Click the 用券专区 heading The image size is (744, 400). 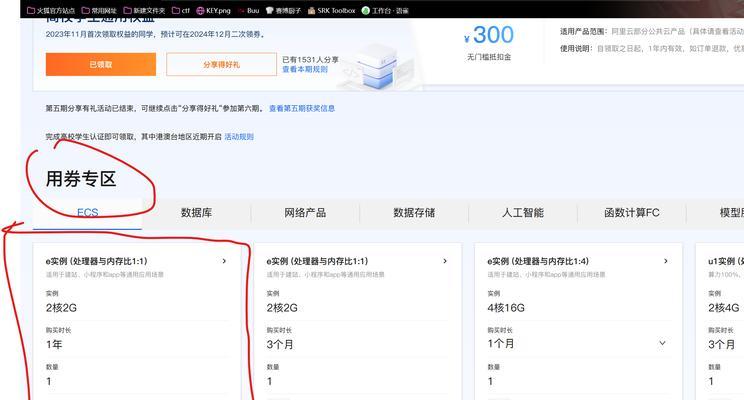click(81, 179)
